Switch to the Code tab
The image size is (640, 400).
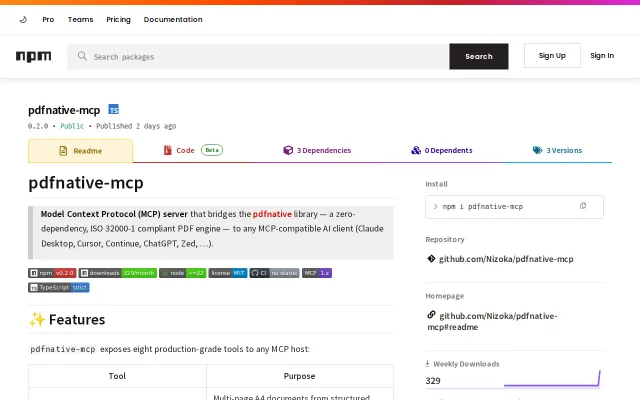click(x=193, y=150)
